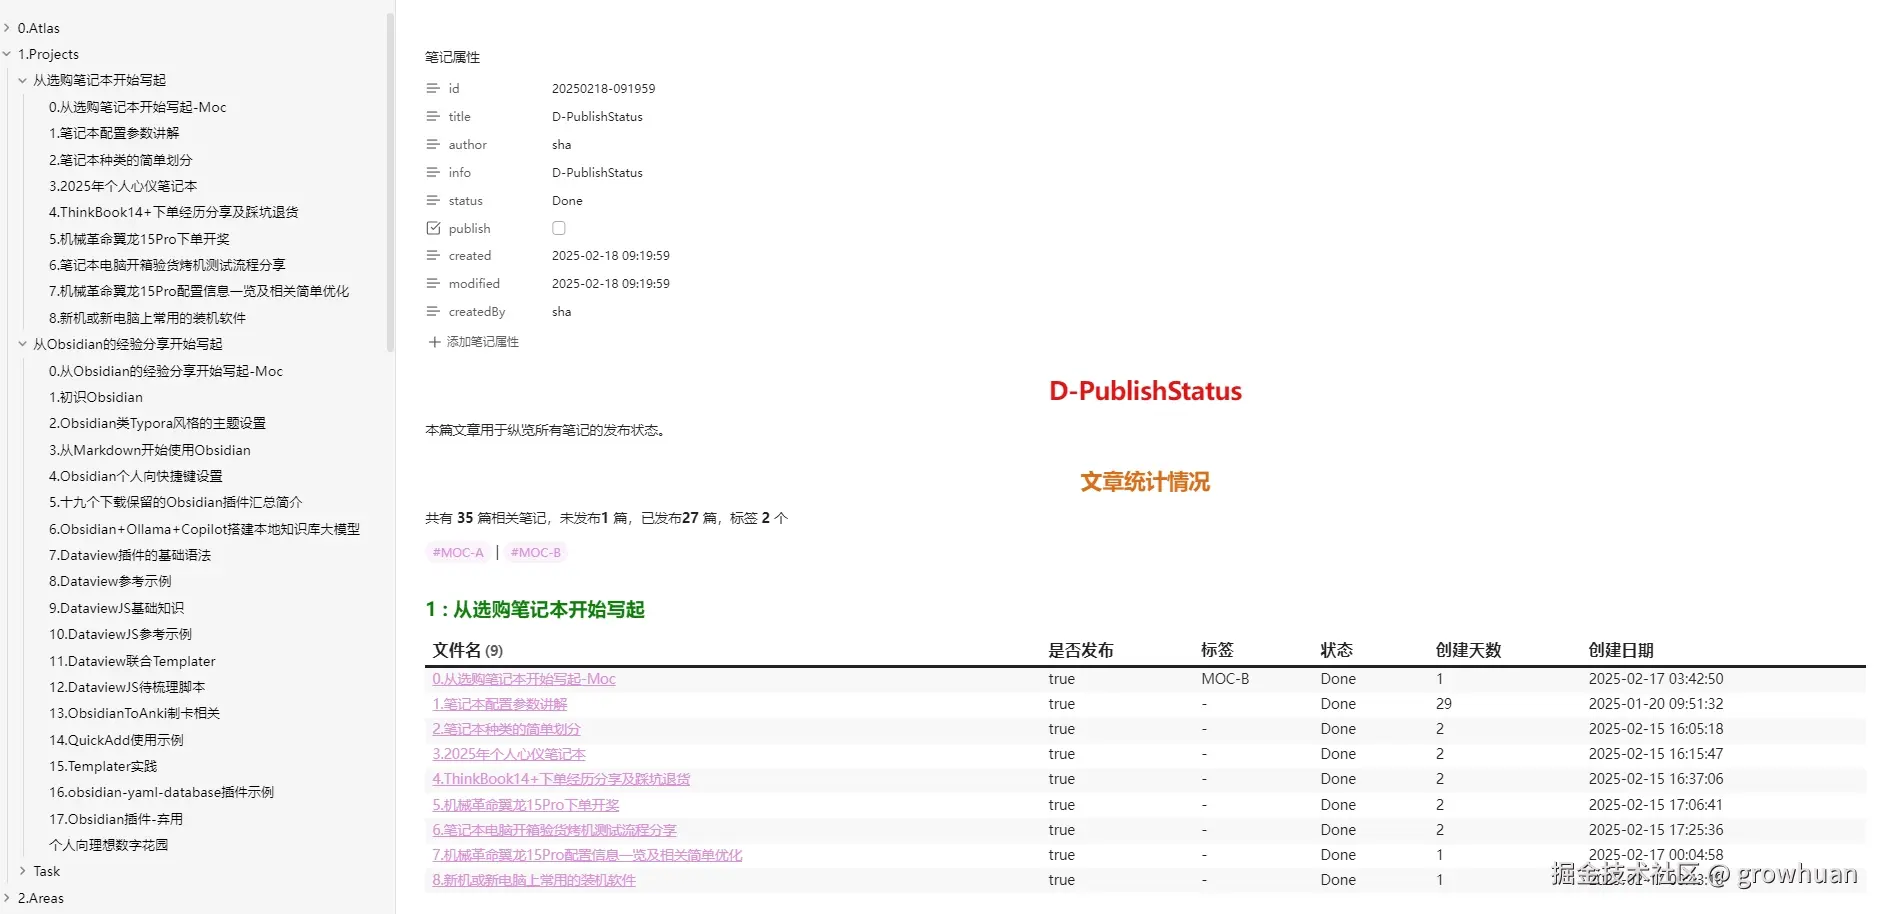Click the "#MOC-A" tag

tap(457, 552)
